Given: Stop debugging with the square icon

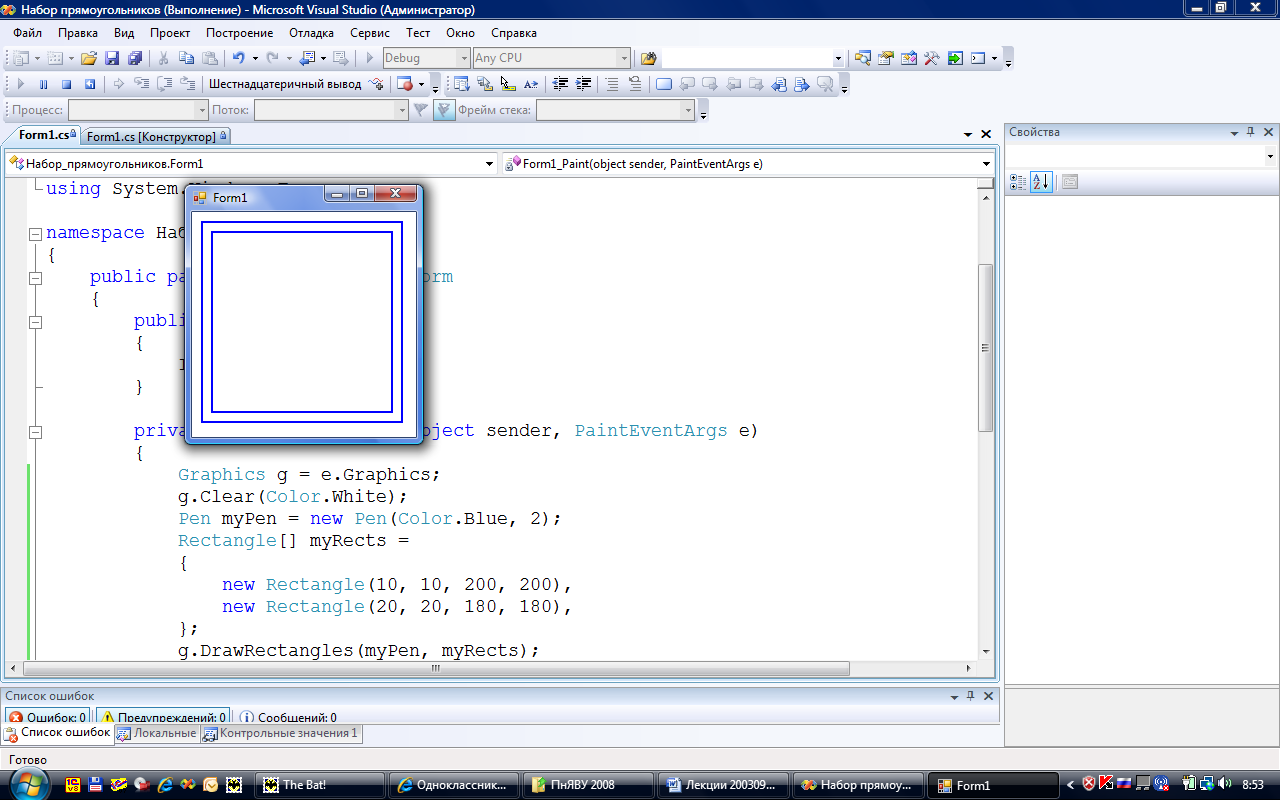Looking at the screenshot, I should 66,84.
